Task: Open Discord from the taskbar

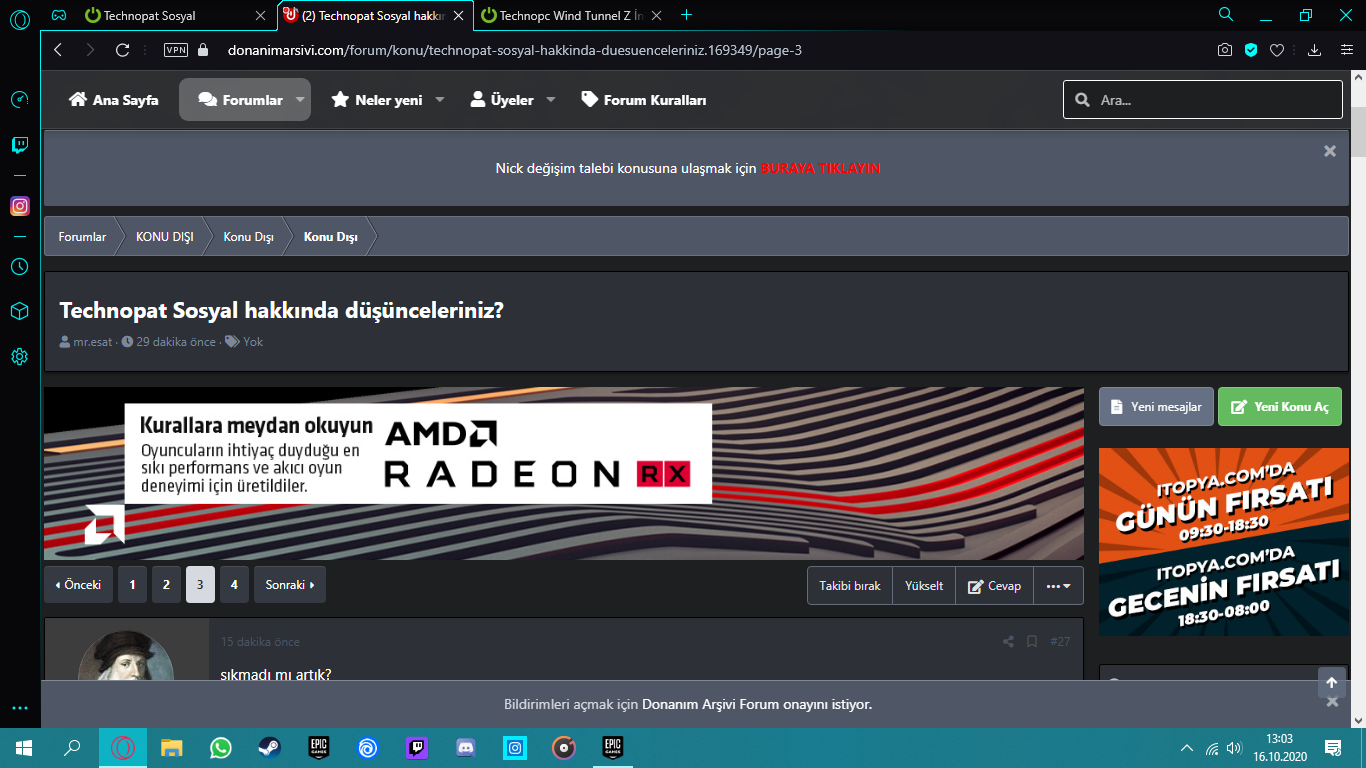Action: click(466, 747)
